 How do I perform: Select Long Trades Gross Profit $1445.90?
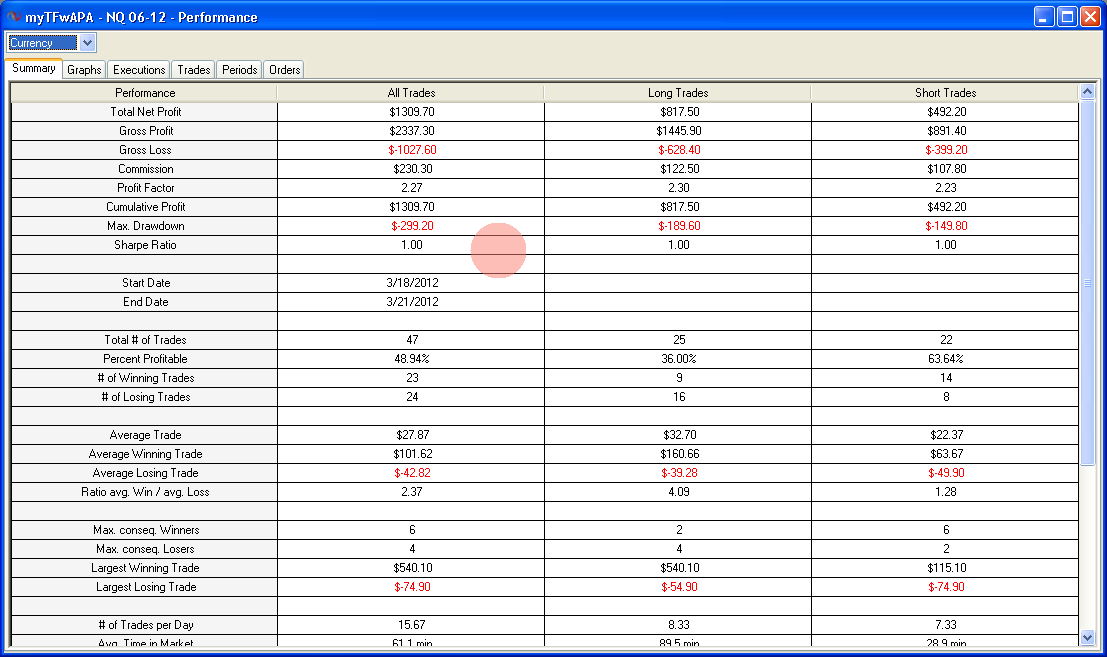678,131
